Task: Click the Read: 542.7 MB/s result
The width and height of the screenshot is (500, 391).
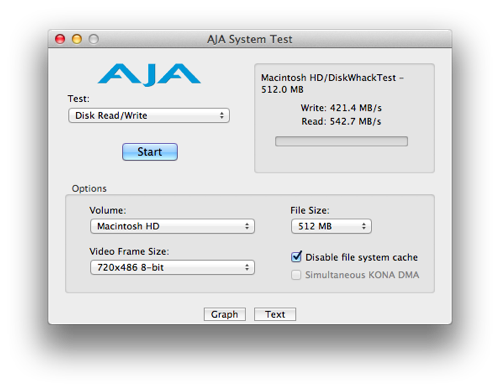Action: coord(341,122)
